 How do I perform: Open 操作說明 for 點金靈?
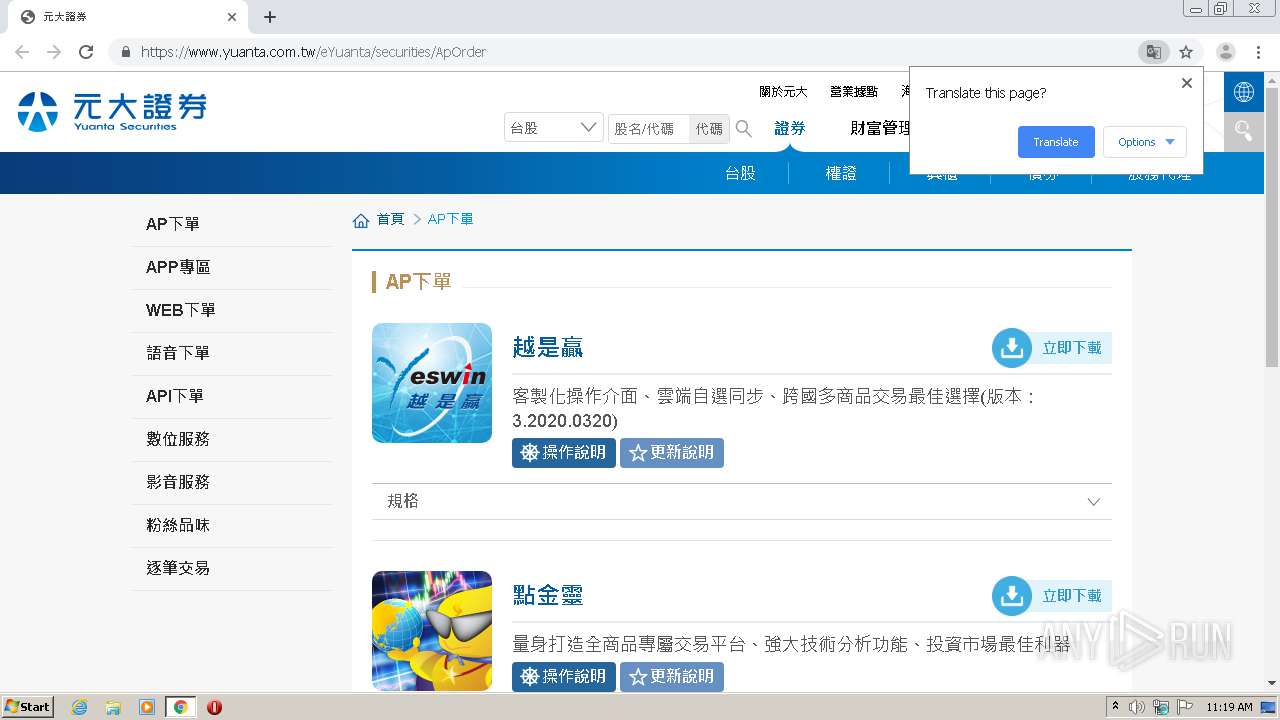click(564, 677)
